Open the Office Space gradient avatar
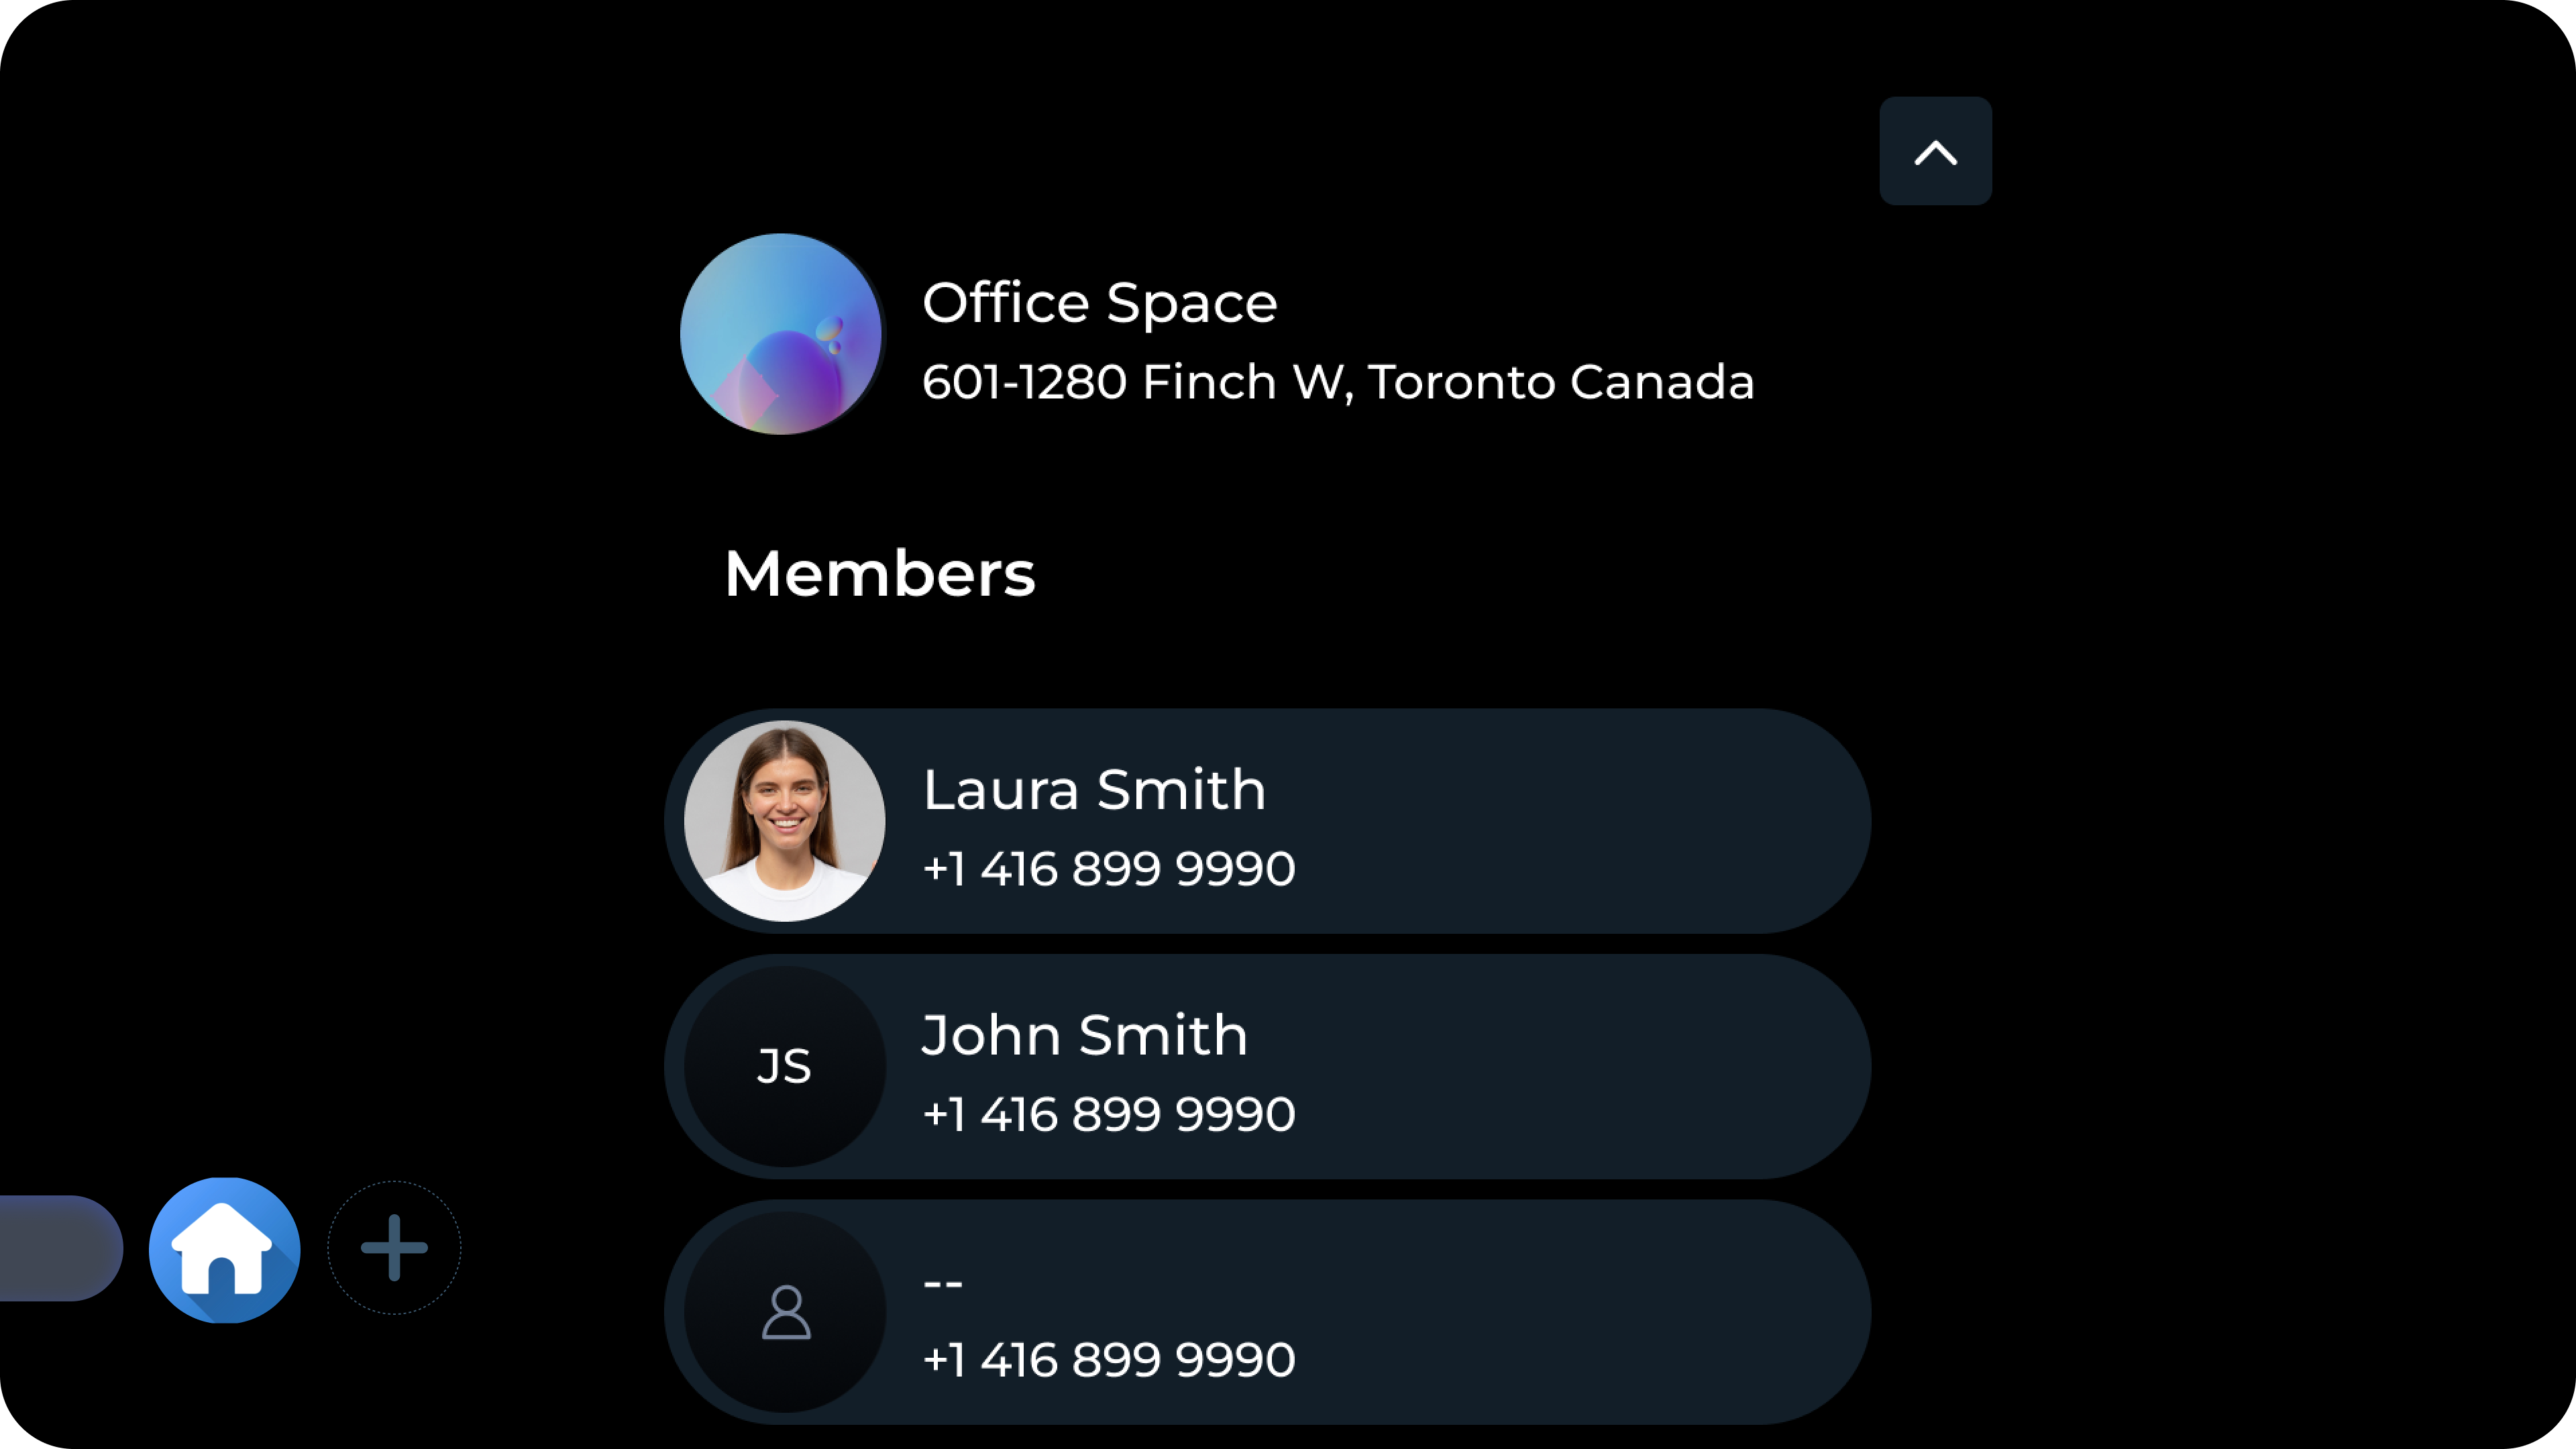The height and width of the screenshot is (1449, 2576). tap(780, 334)
